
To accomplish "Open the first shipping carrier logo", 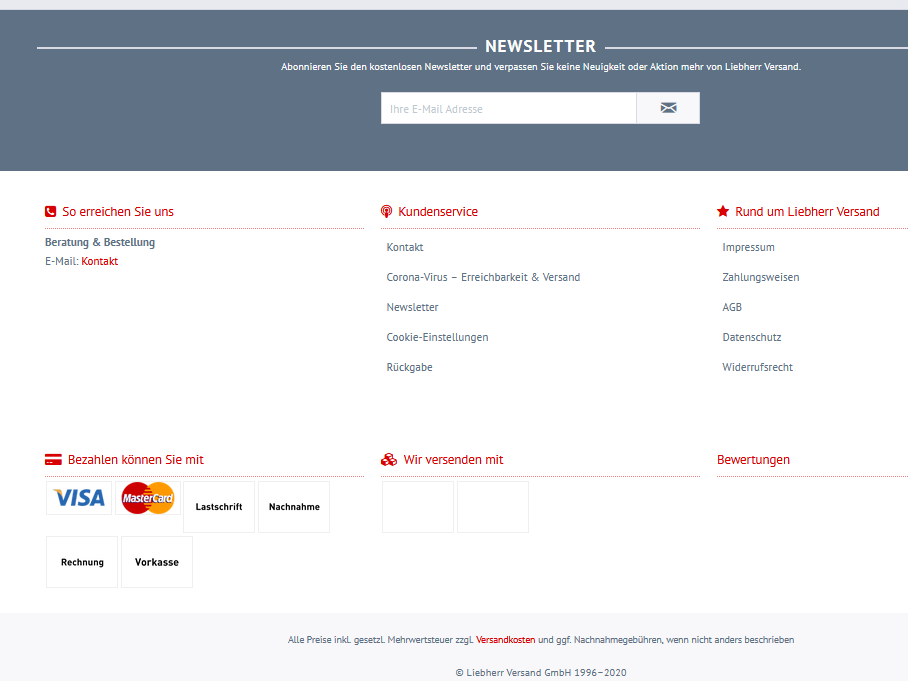I will 418,507.
